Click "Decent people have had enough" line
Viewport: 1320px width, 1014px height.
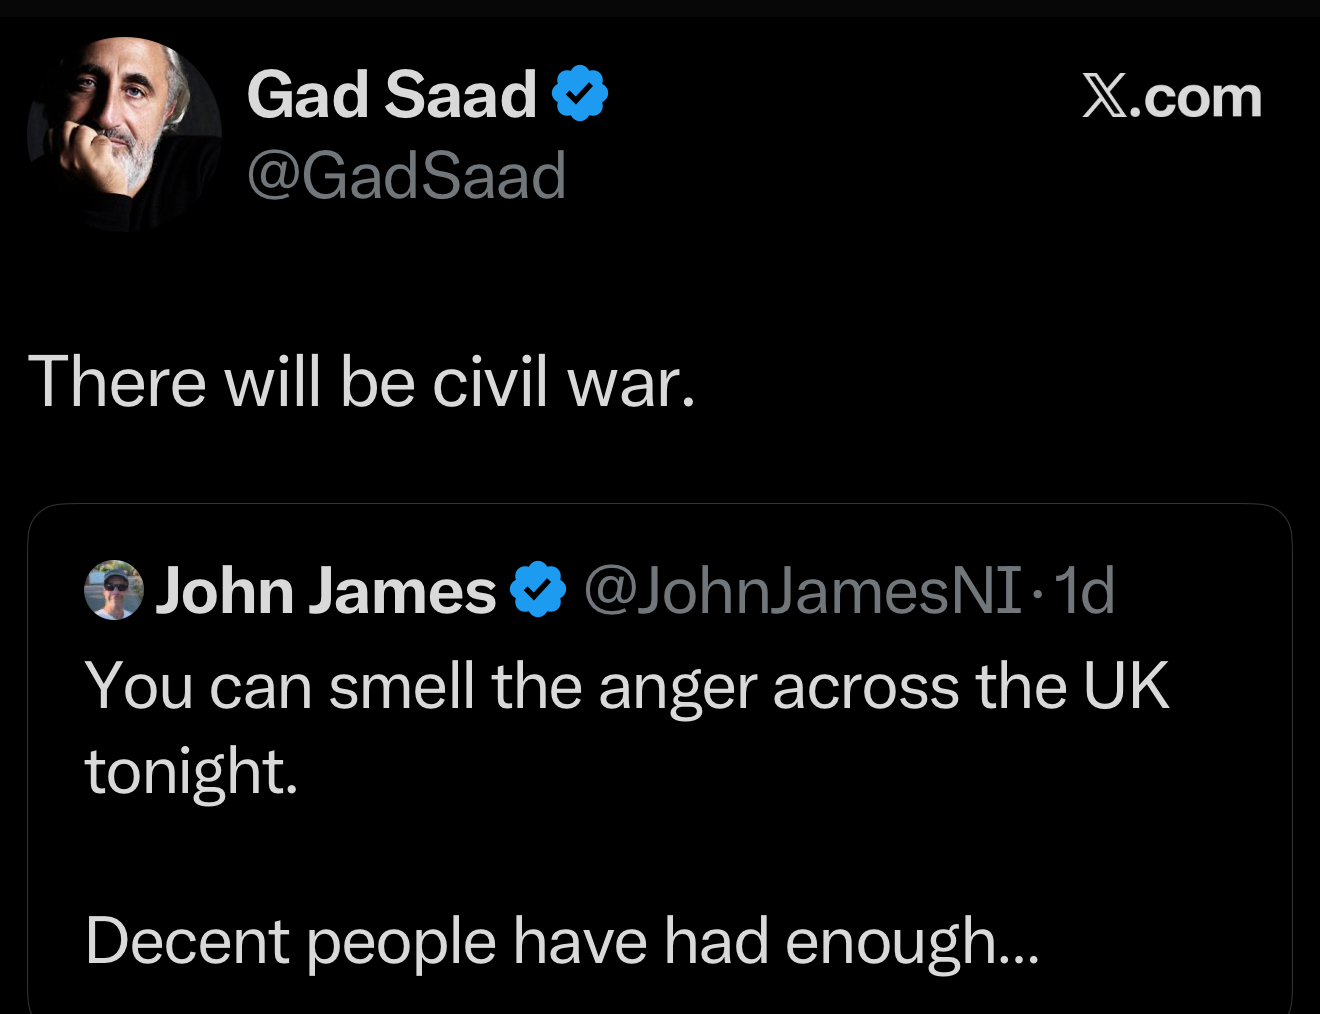click(x=540, y=942)
